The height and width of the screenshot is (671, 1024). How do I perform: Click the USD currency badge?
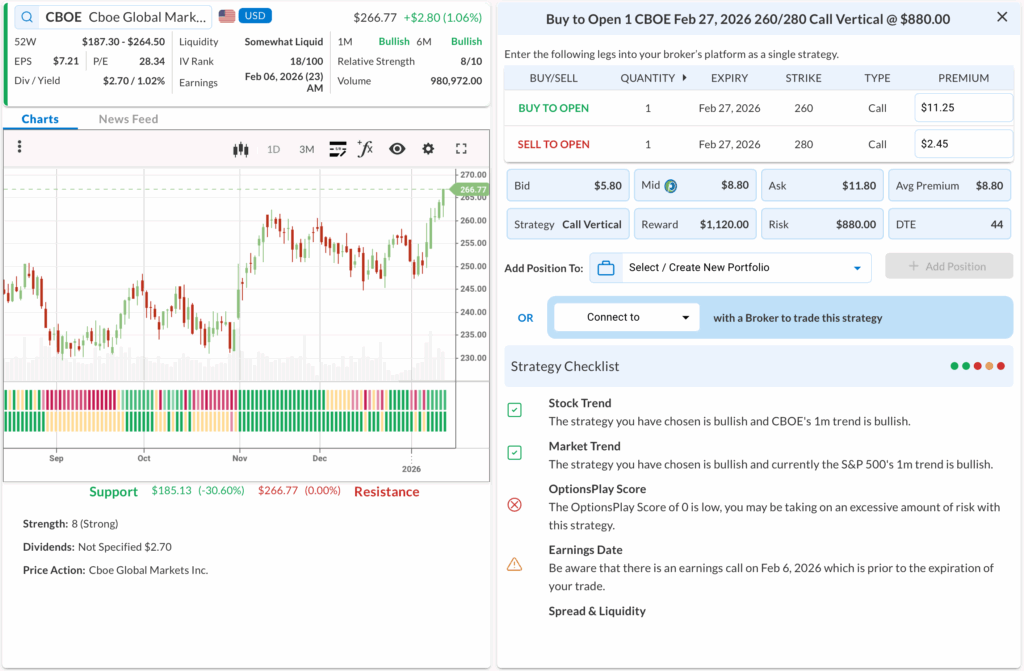255,17
